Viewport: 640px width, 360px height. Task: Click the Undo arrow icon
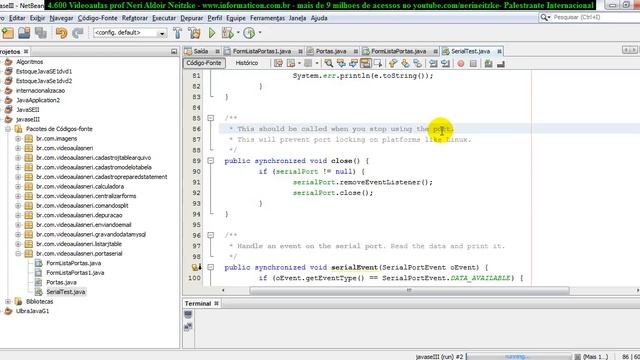click(x=61, y=33)
